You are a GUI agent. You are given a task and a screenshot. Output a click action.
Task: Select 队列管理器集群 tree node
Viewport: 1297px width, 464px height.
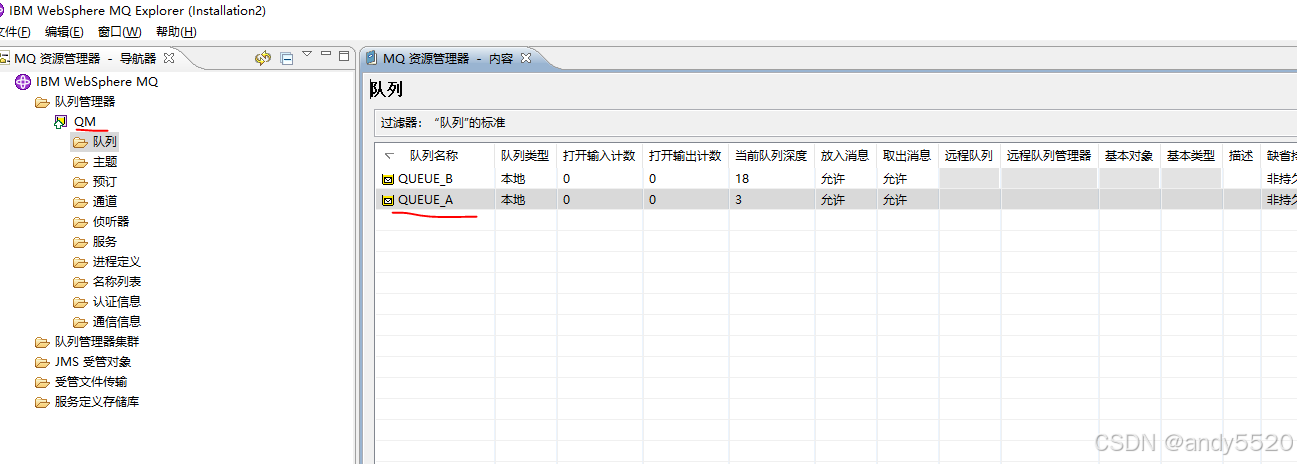pyautogui.click(x=97, y=342)
